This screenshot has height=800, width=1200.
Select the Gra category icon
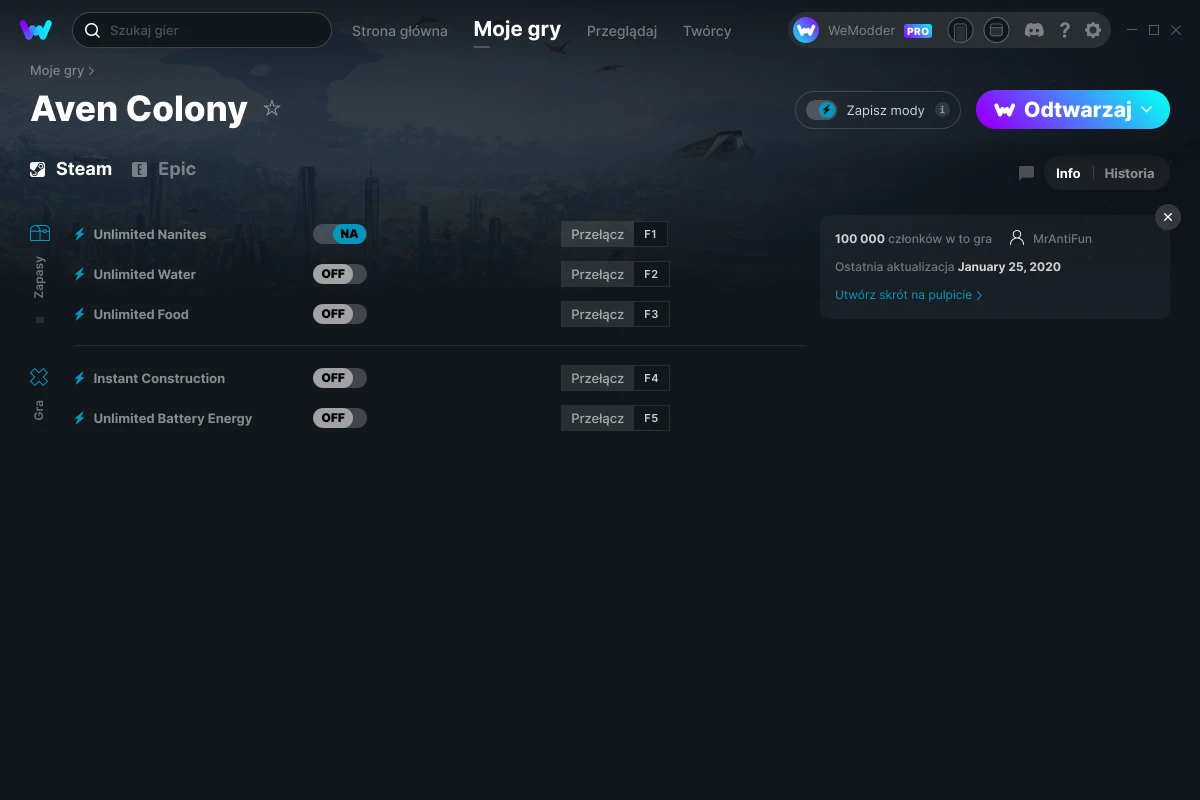[x=39, y=377]
